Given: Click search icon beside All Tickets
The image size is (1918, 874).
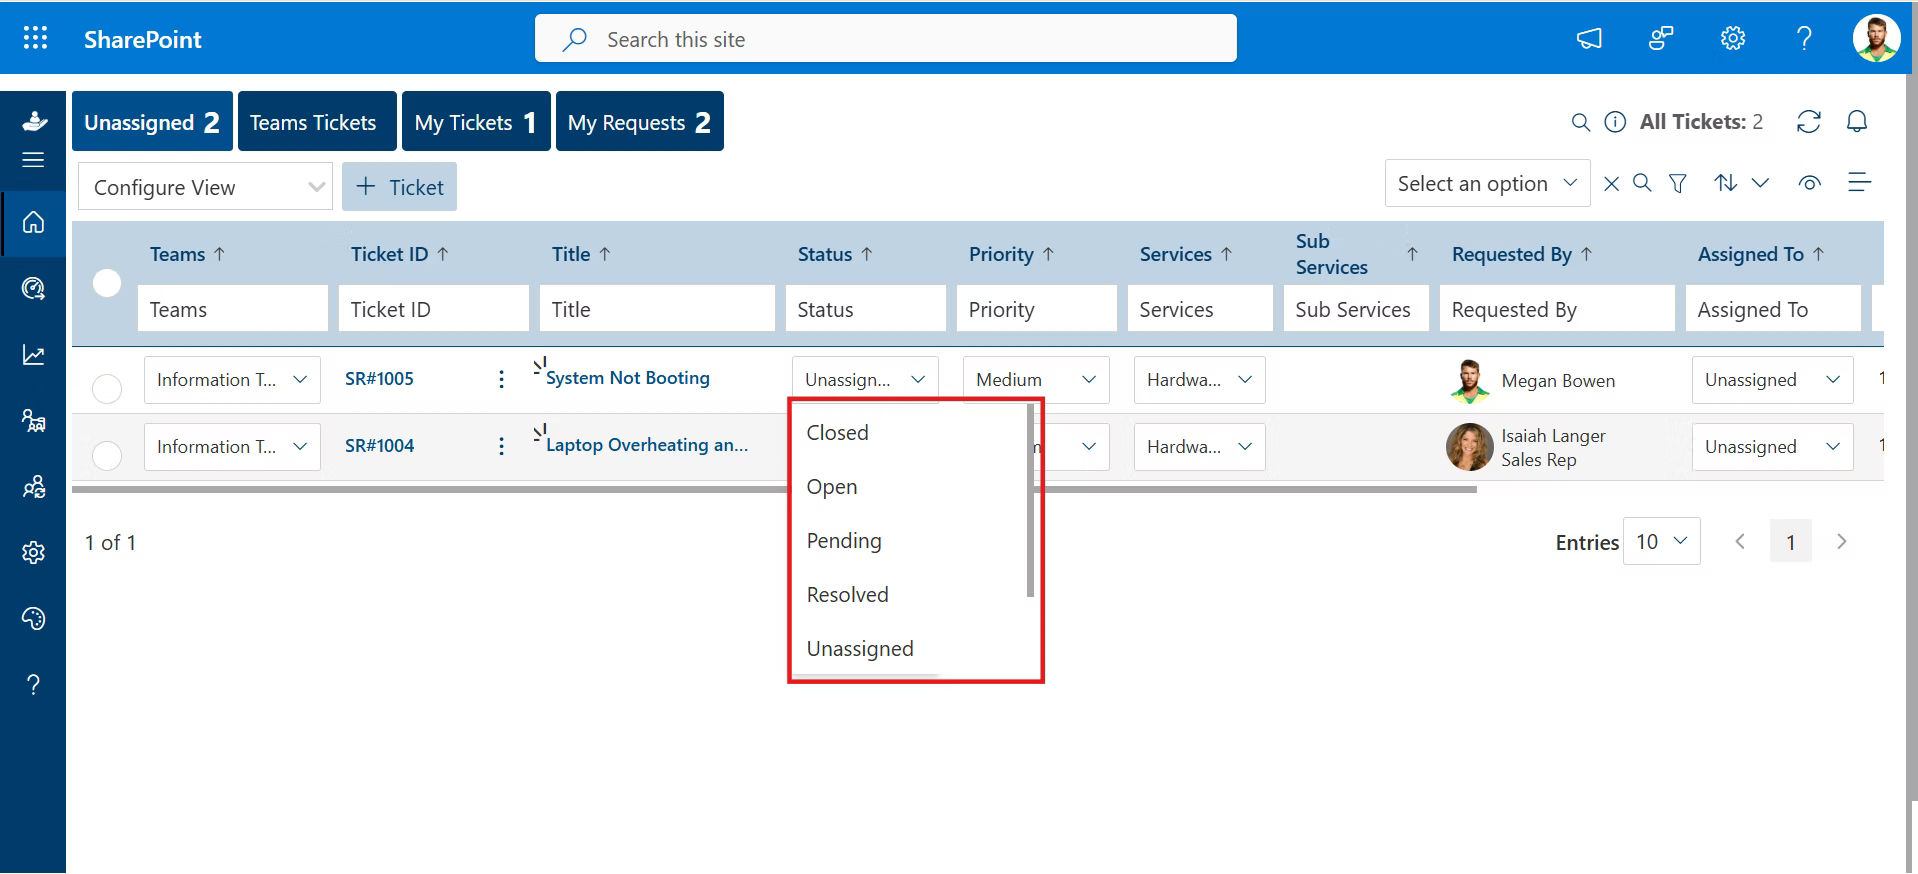Looking at the screenshot, I should (1580, 122).
